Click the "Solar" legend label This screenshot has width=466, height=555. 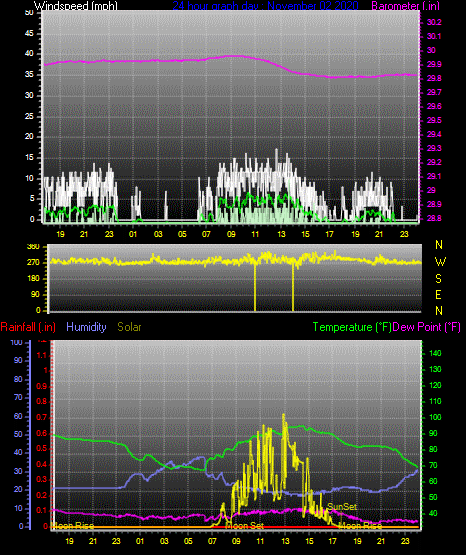pyautogui.click(x=129, y=327)
